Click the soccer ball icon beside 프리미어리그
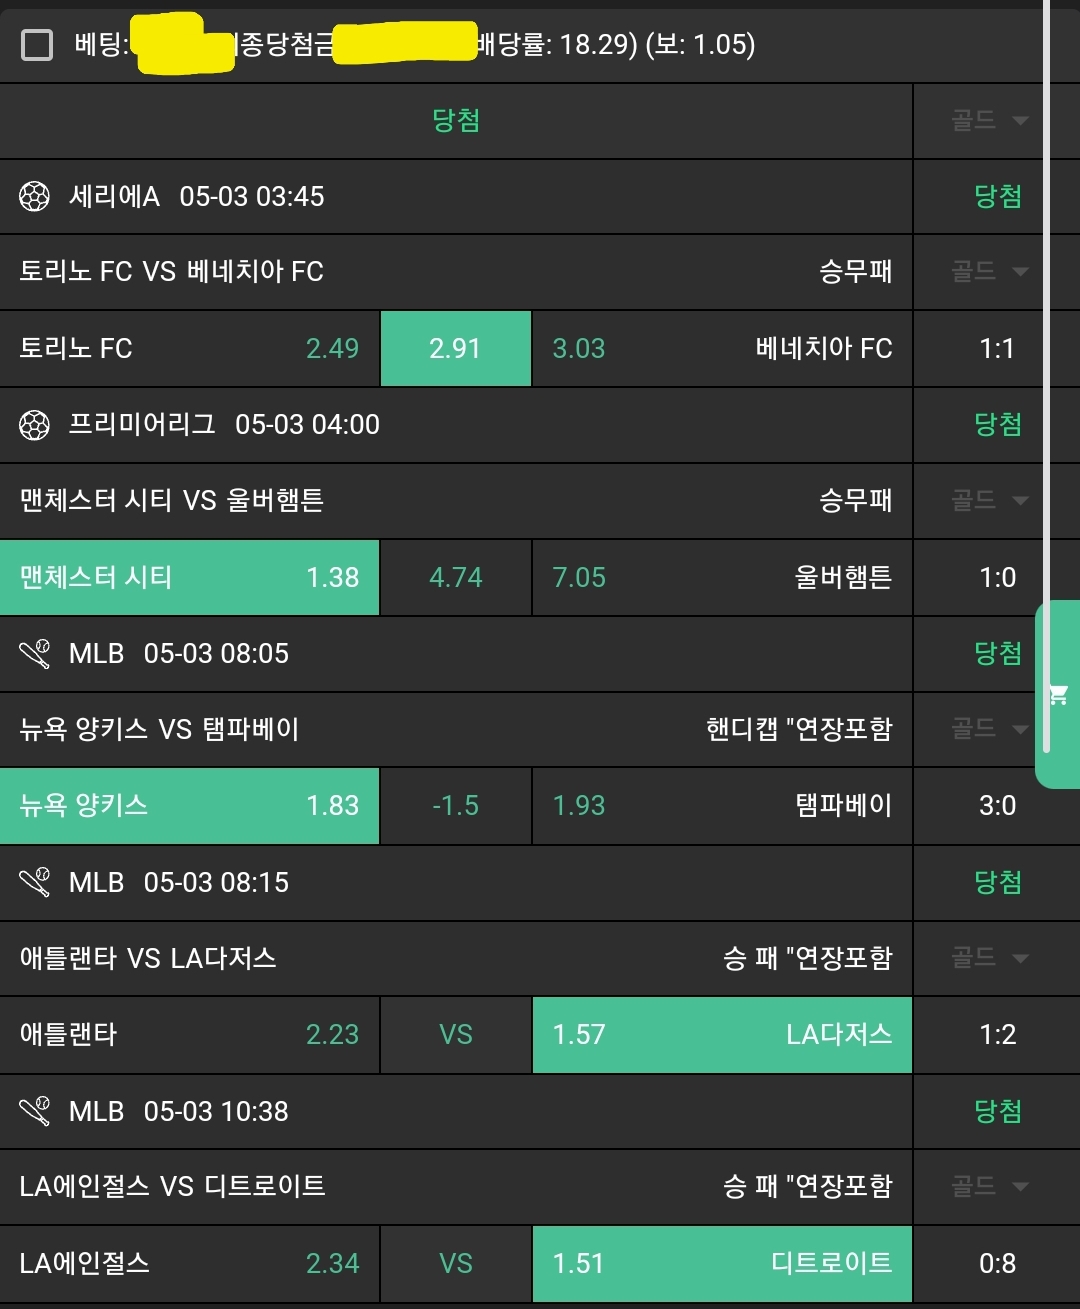The height and width of the screenshot is (1309, 1080). (x=35, y=425)
